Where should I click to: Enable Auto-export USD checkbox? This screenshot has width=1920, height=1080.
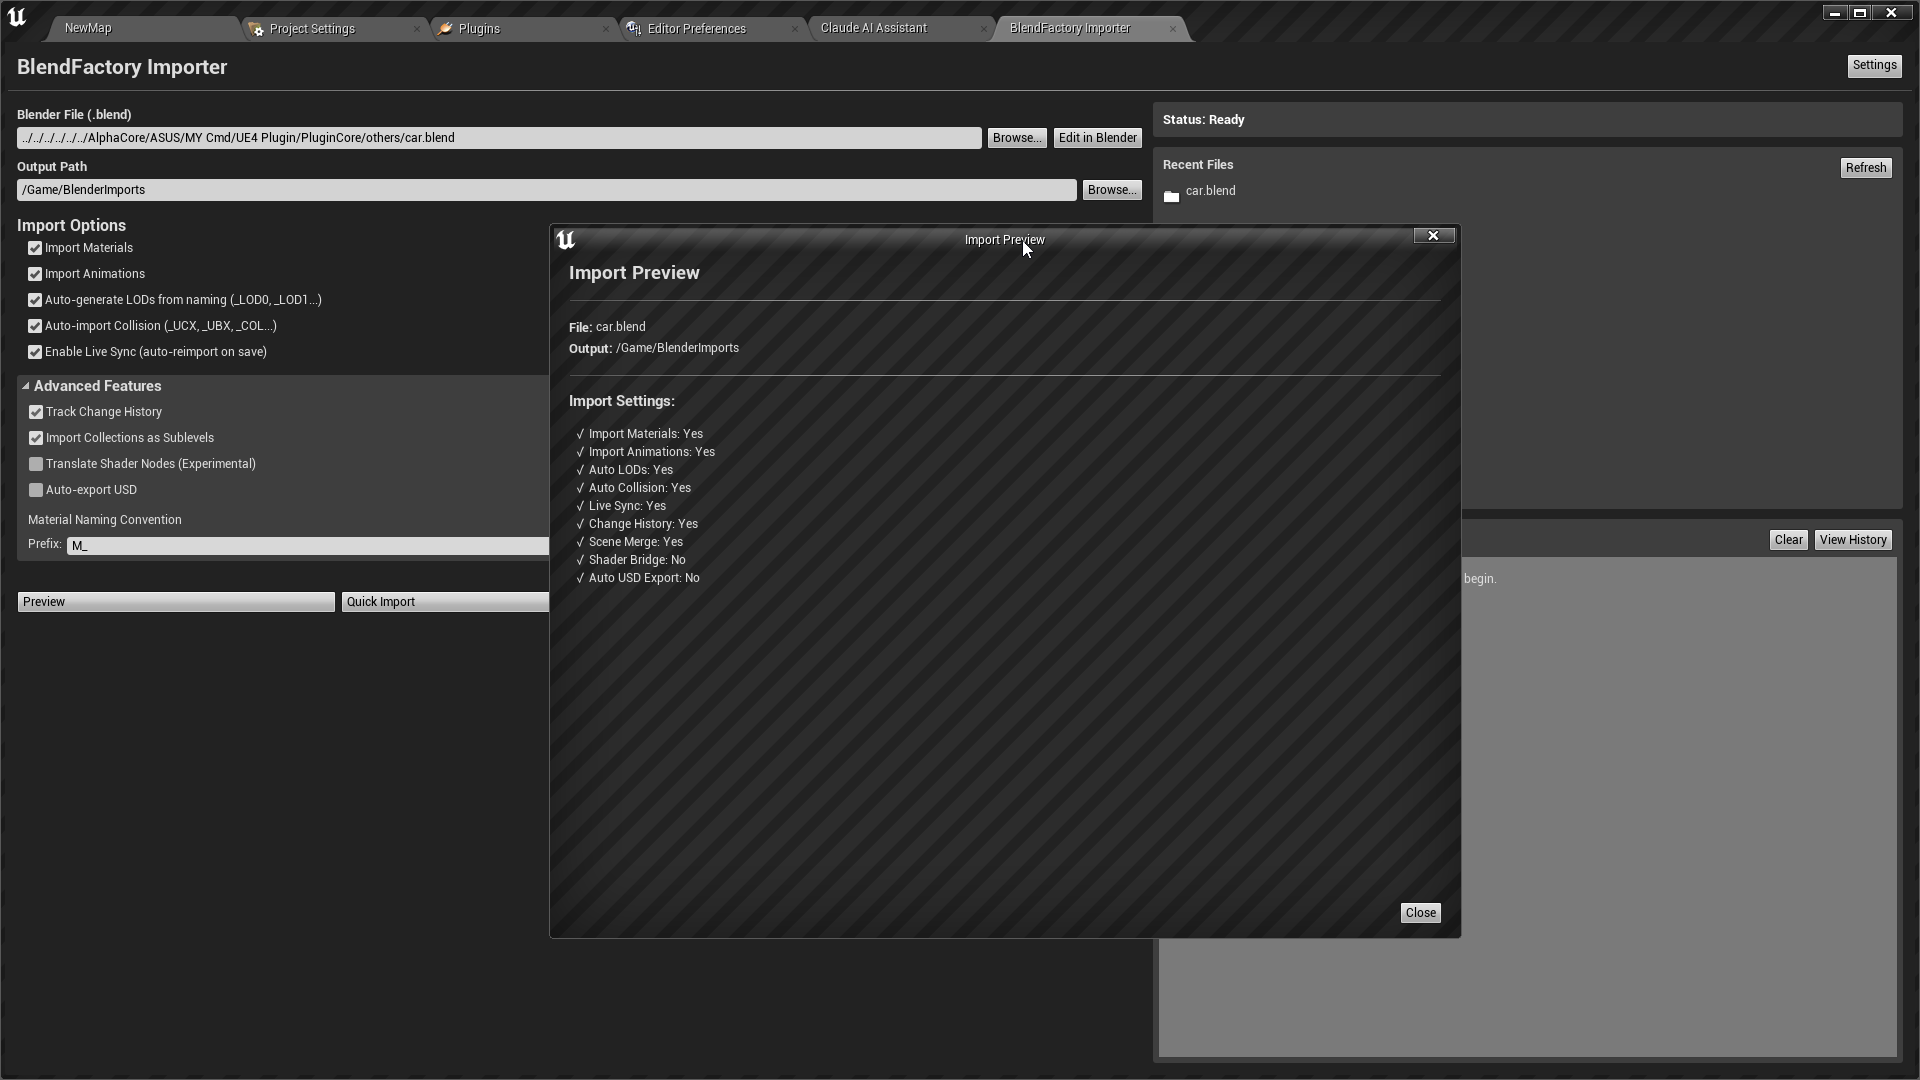coord(36,490)
